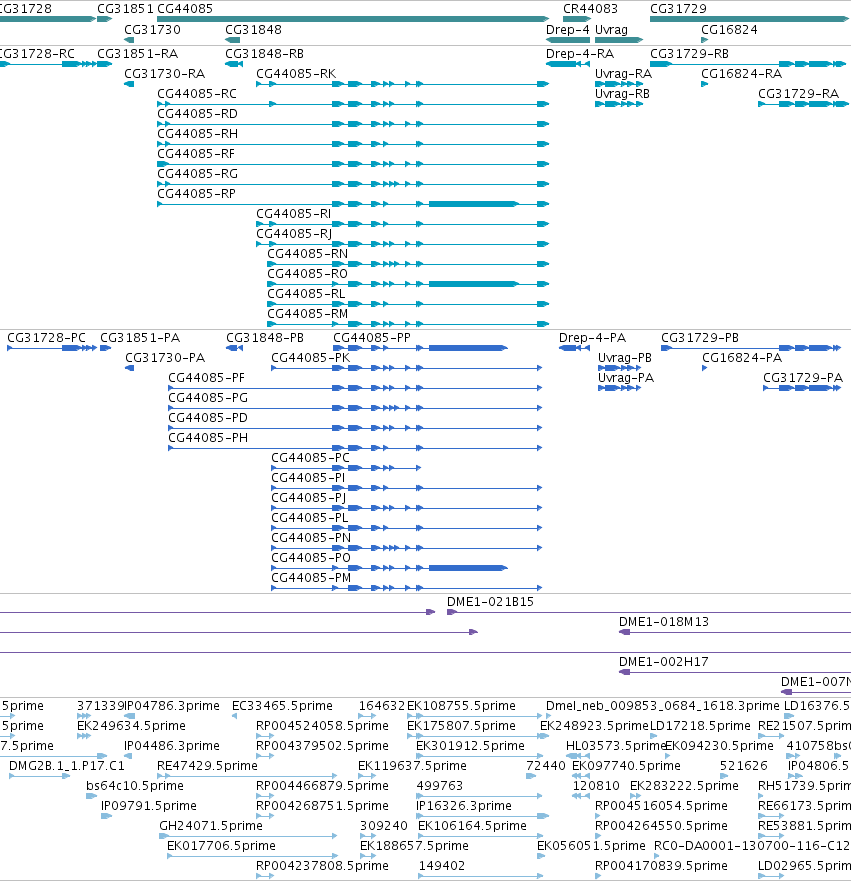Click EST DMG2B.1_1.P17.C1
The width and height of the screenshot is (851, 881).
(x=66, y=766)
